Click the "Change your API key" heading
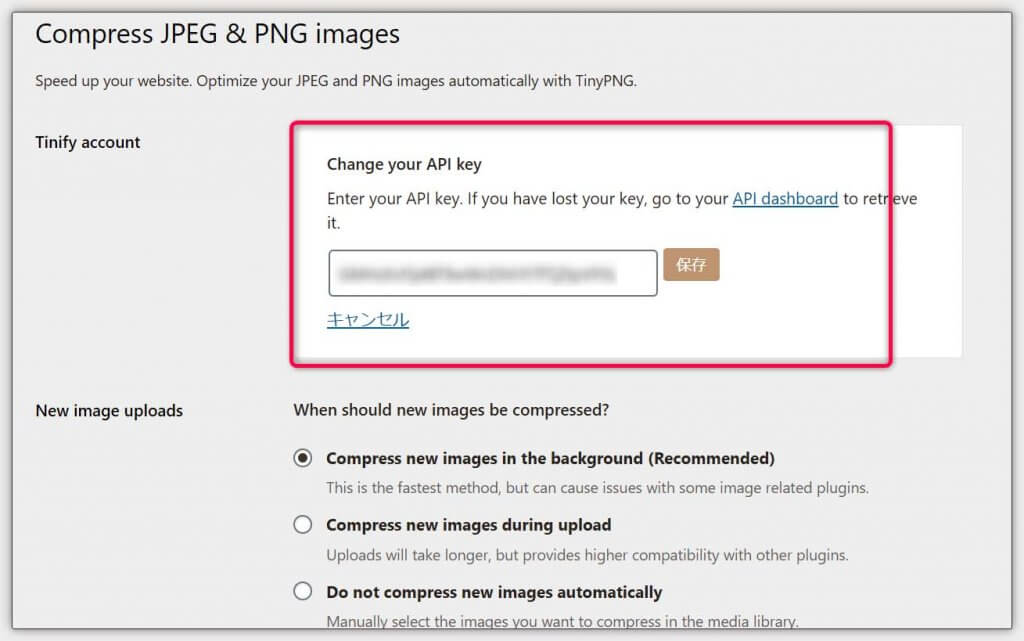This screenshot has height=641, width=1024. pyautogui.click(x=404, y=164)
